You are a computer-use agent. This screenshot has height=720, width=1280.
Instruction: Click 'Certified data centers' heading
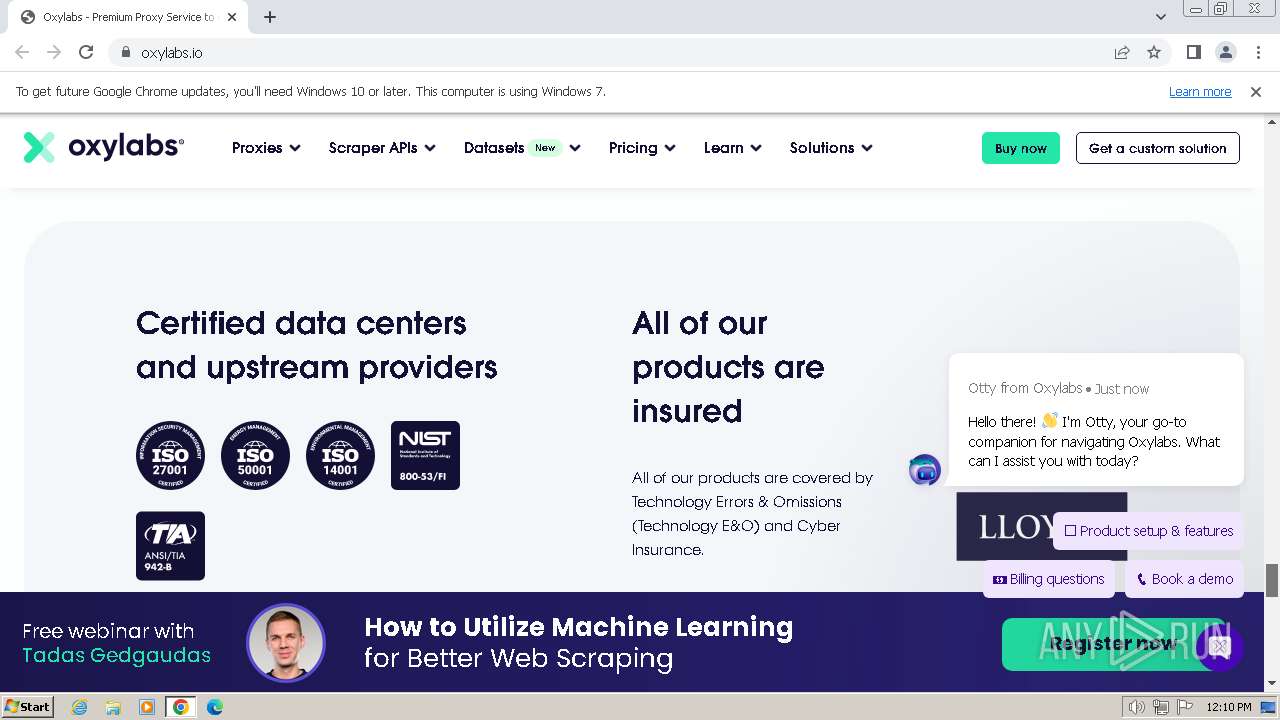(316, 345)
